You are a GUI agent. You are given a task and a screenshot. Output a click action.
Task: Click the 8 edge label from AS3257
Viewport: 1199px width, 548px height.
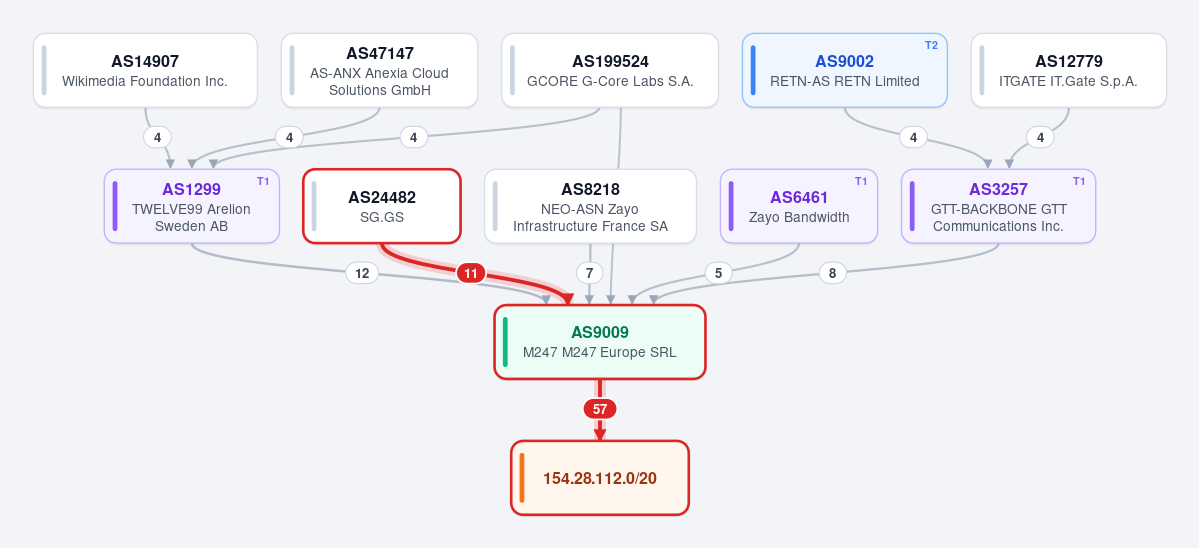pos(833,273)
